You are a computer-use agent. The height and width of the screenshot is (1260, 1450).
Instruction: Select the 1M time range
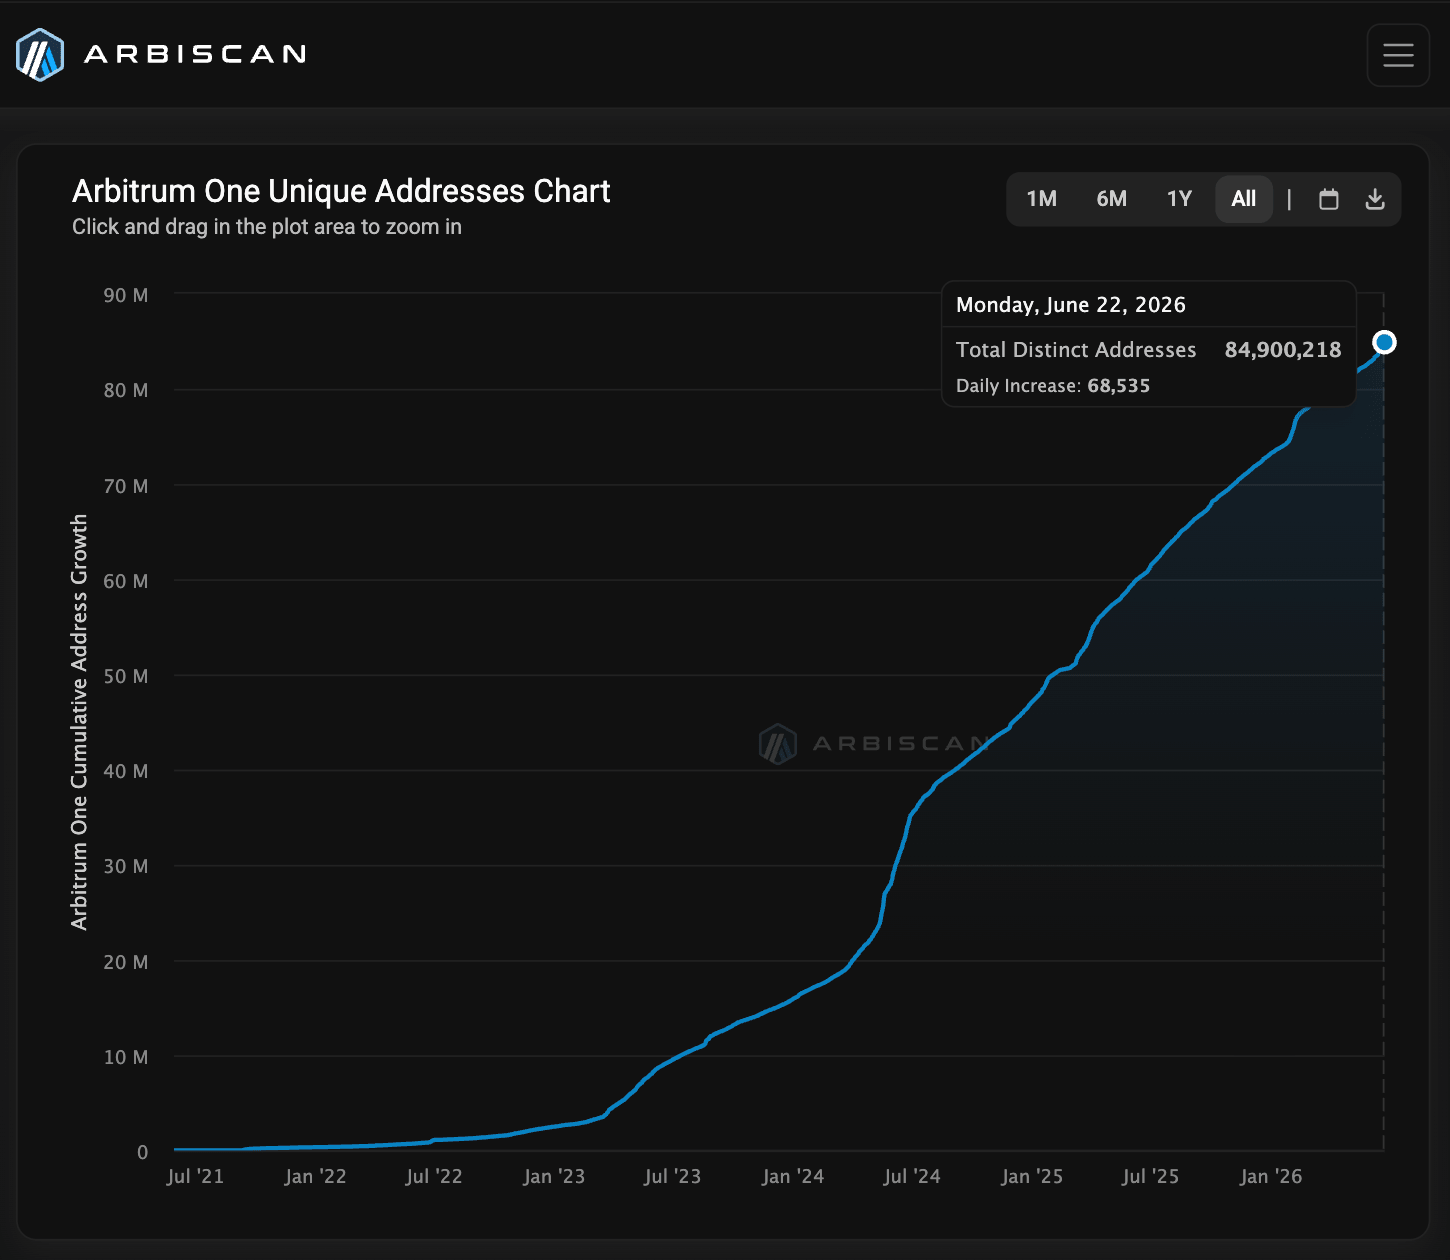(x=1041, y=199)
